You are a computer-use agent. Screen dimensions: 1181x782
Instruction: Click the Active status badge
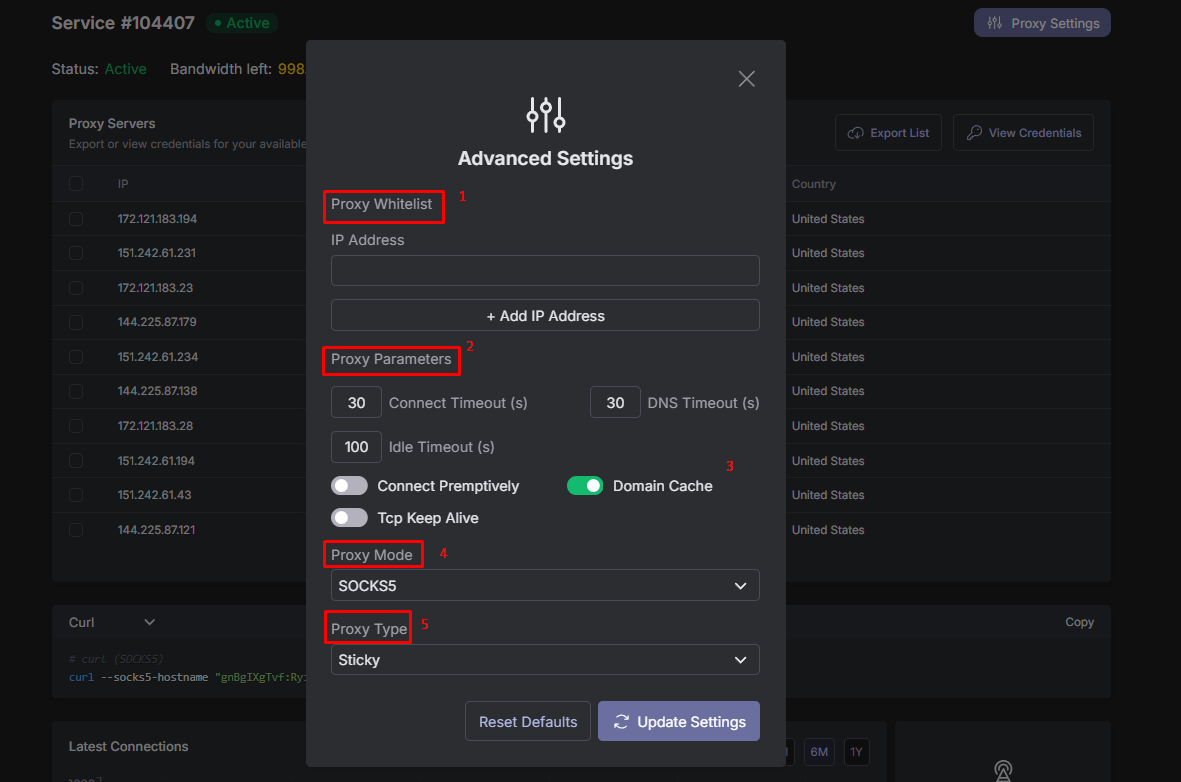click(x=242, y=23)
